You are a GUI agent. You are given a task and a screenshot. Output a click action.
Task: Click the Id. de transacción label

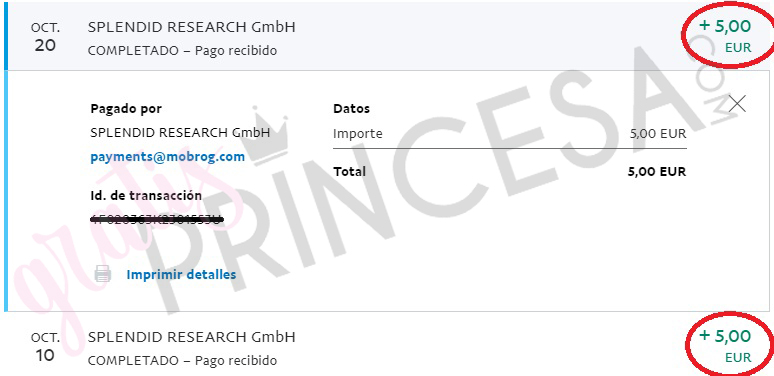[146, 195]
